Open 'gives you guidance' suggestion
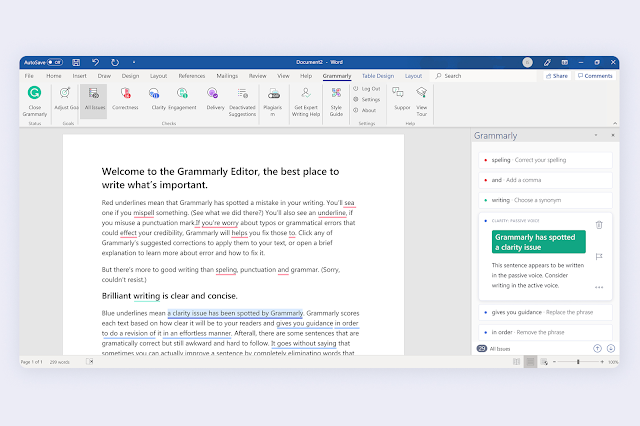Viewport: 640px width, 426px height. click(545, 312)
